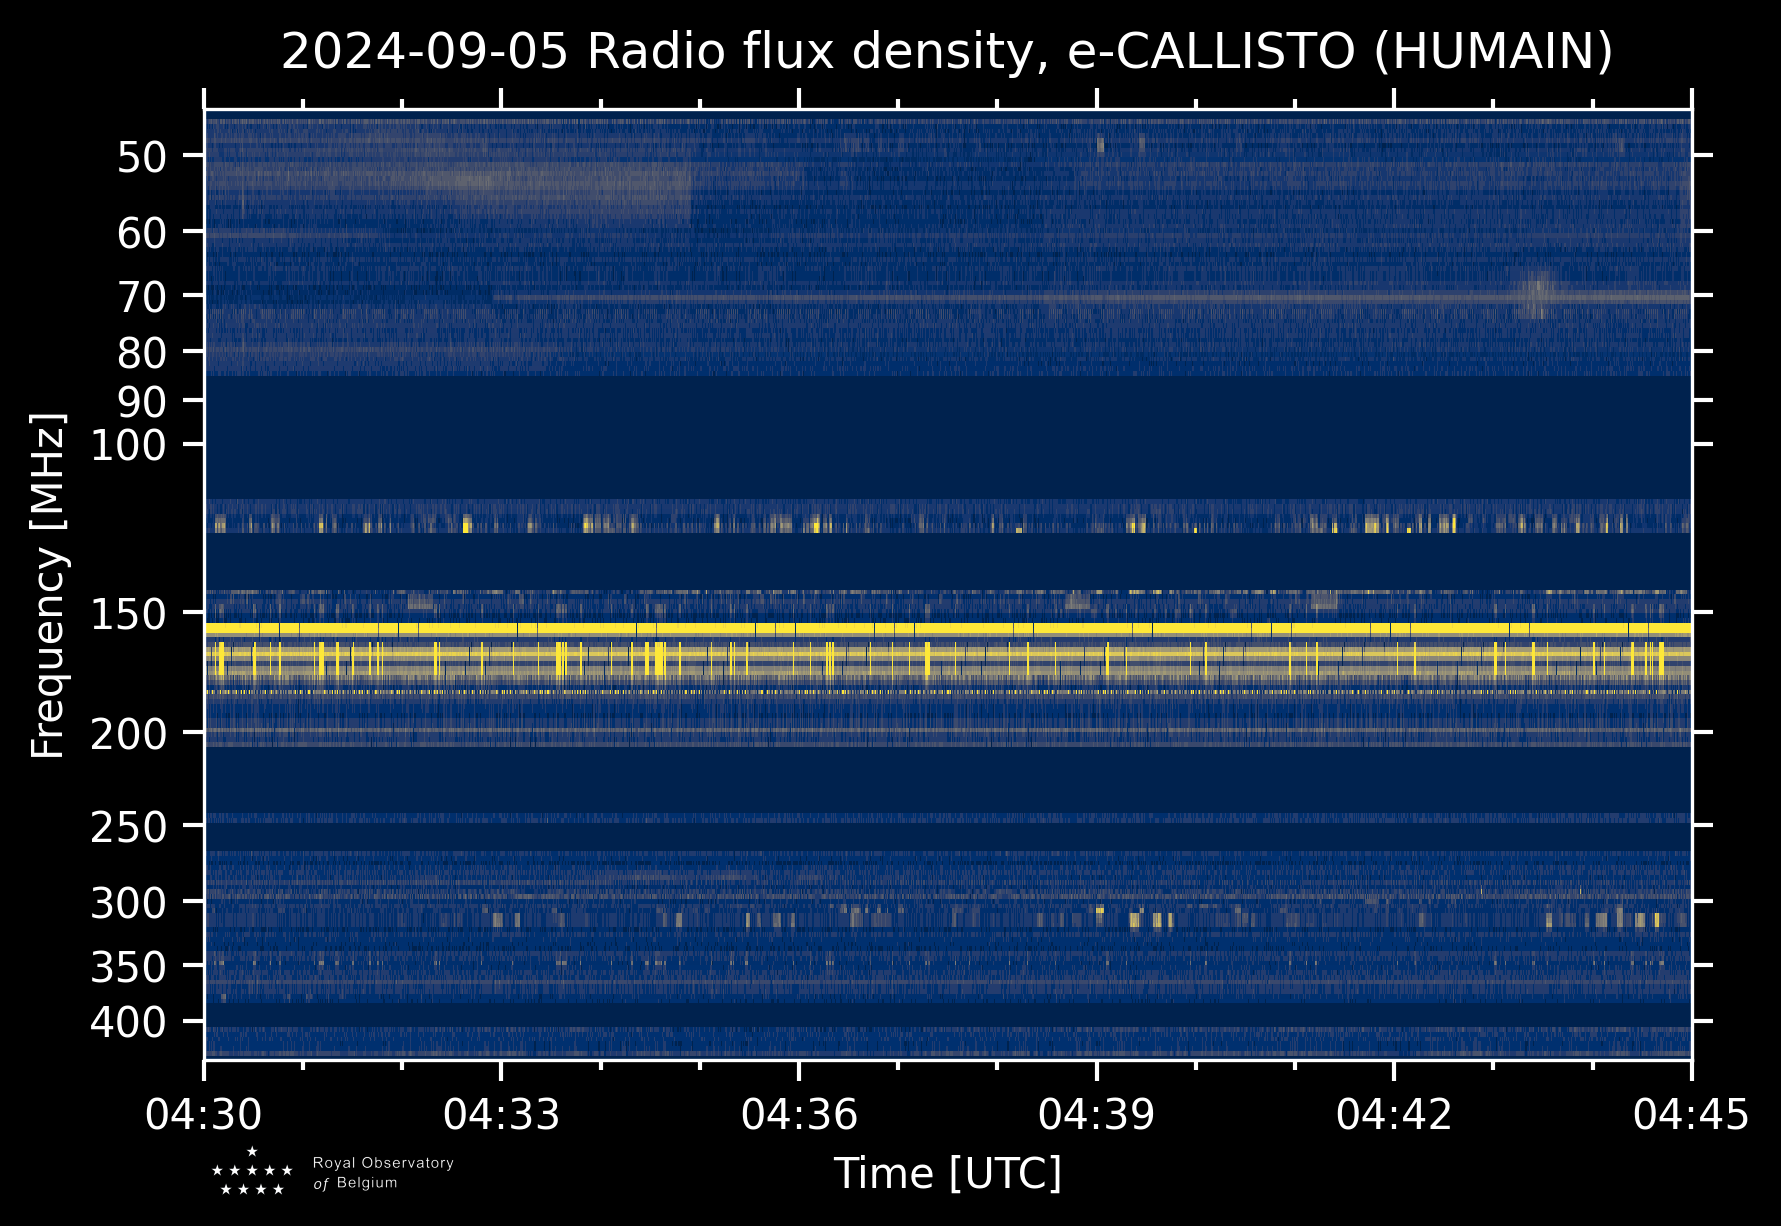Select the 04:45 time tick label
1781x1226 pixels.
(1691, 1114)
